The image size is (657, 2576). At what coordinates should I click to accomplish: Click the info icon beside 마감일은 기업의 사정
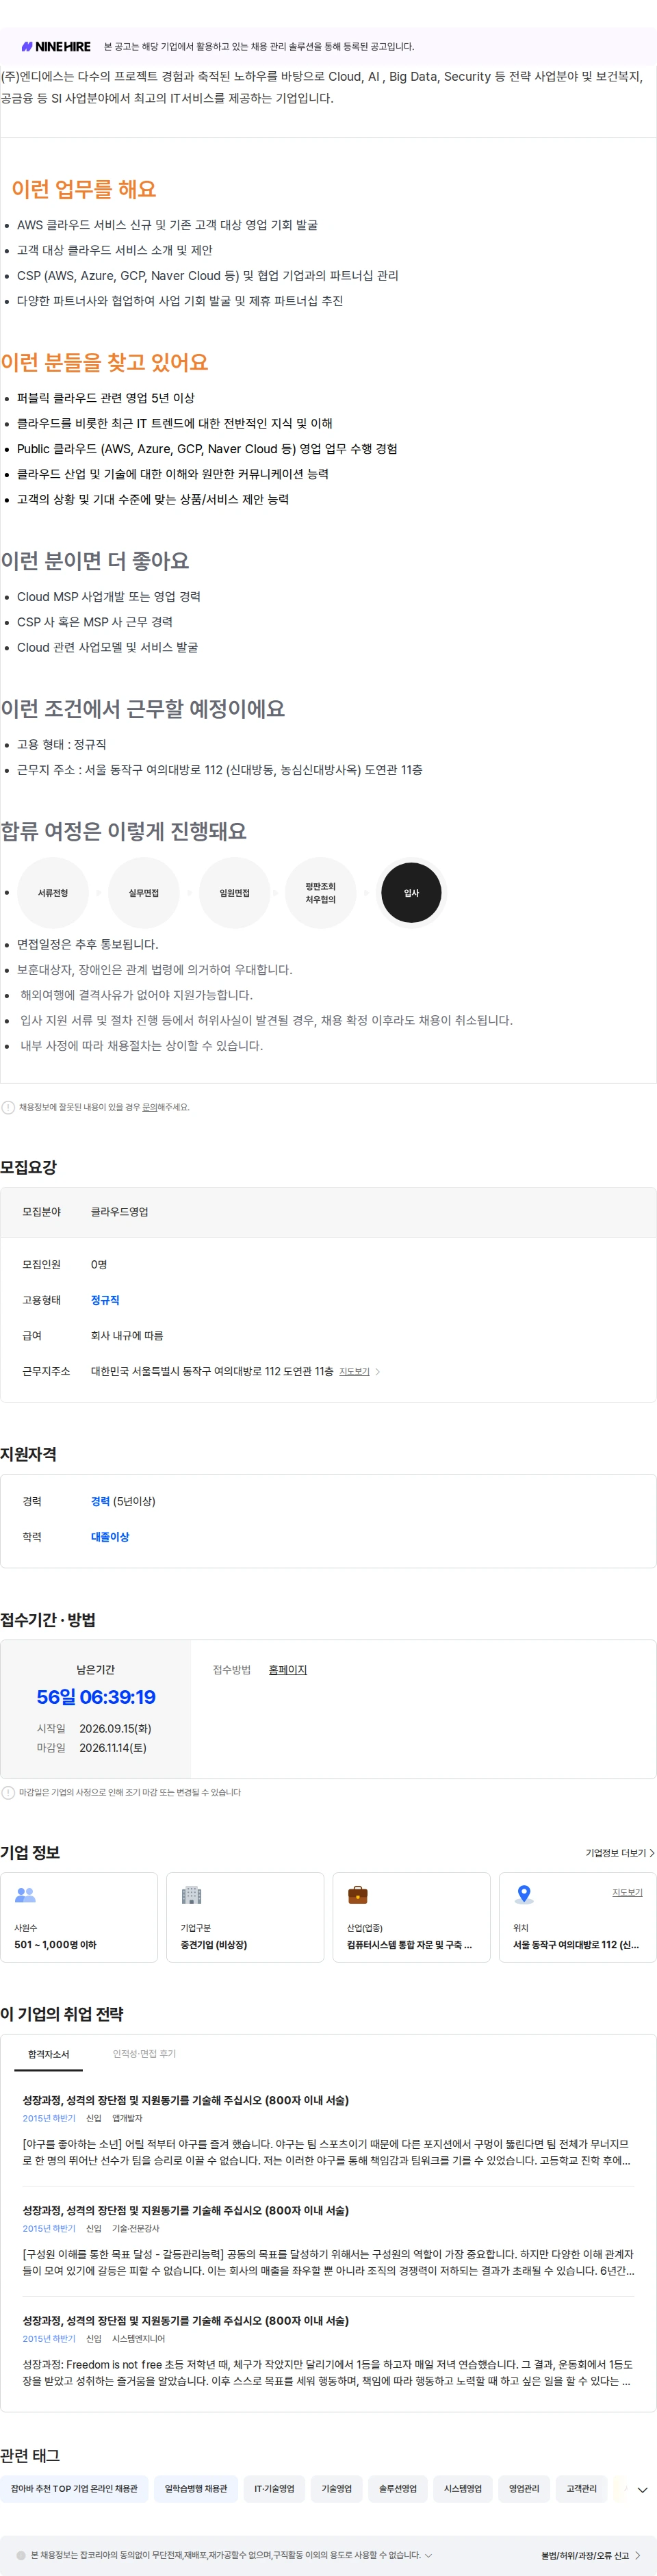coord(8,1792)
